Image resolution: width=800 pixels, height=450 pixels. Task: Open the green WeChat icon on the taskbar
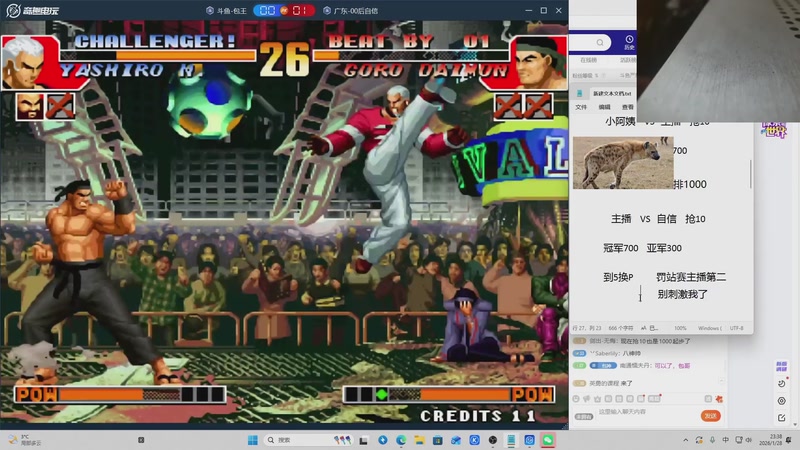547,440
